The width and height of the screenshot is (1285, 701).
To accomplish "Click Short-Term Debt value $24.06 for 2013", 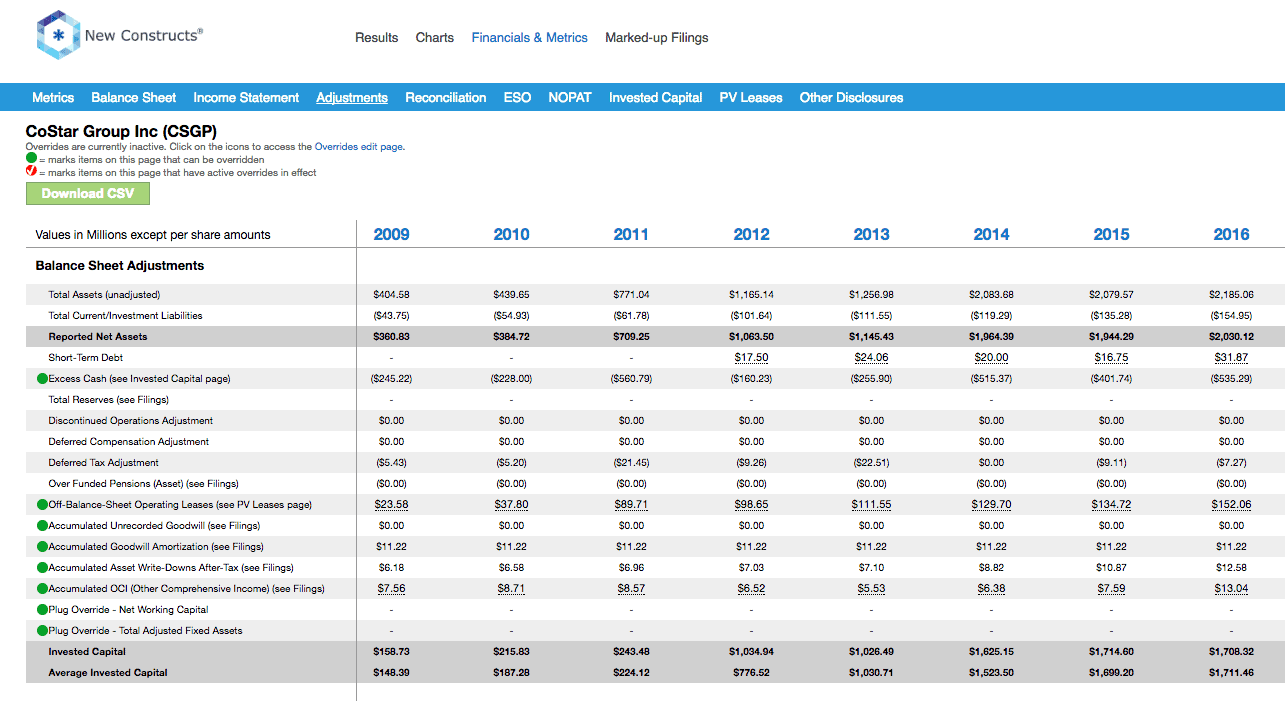I will 871,358.
